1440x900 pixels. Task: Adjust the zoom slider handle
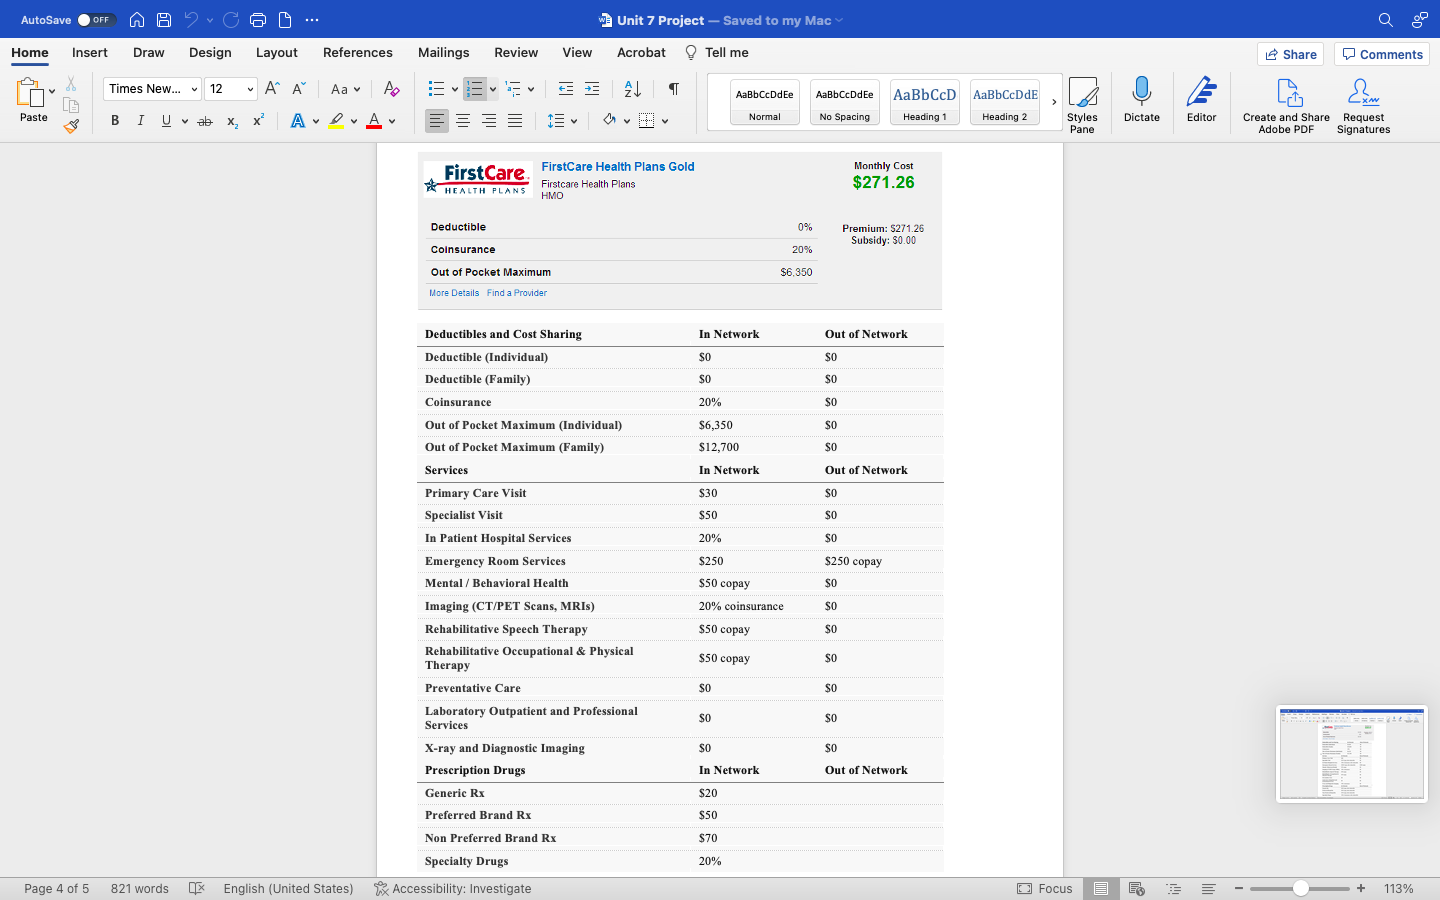1301,888
